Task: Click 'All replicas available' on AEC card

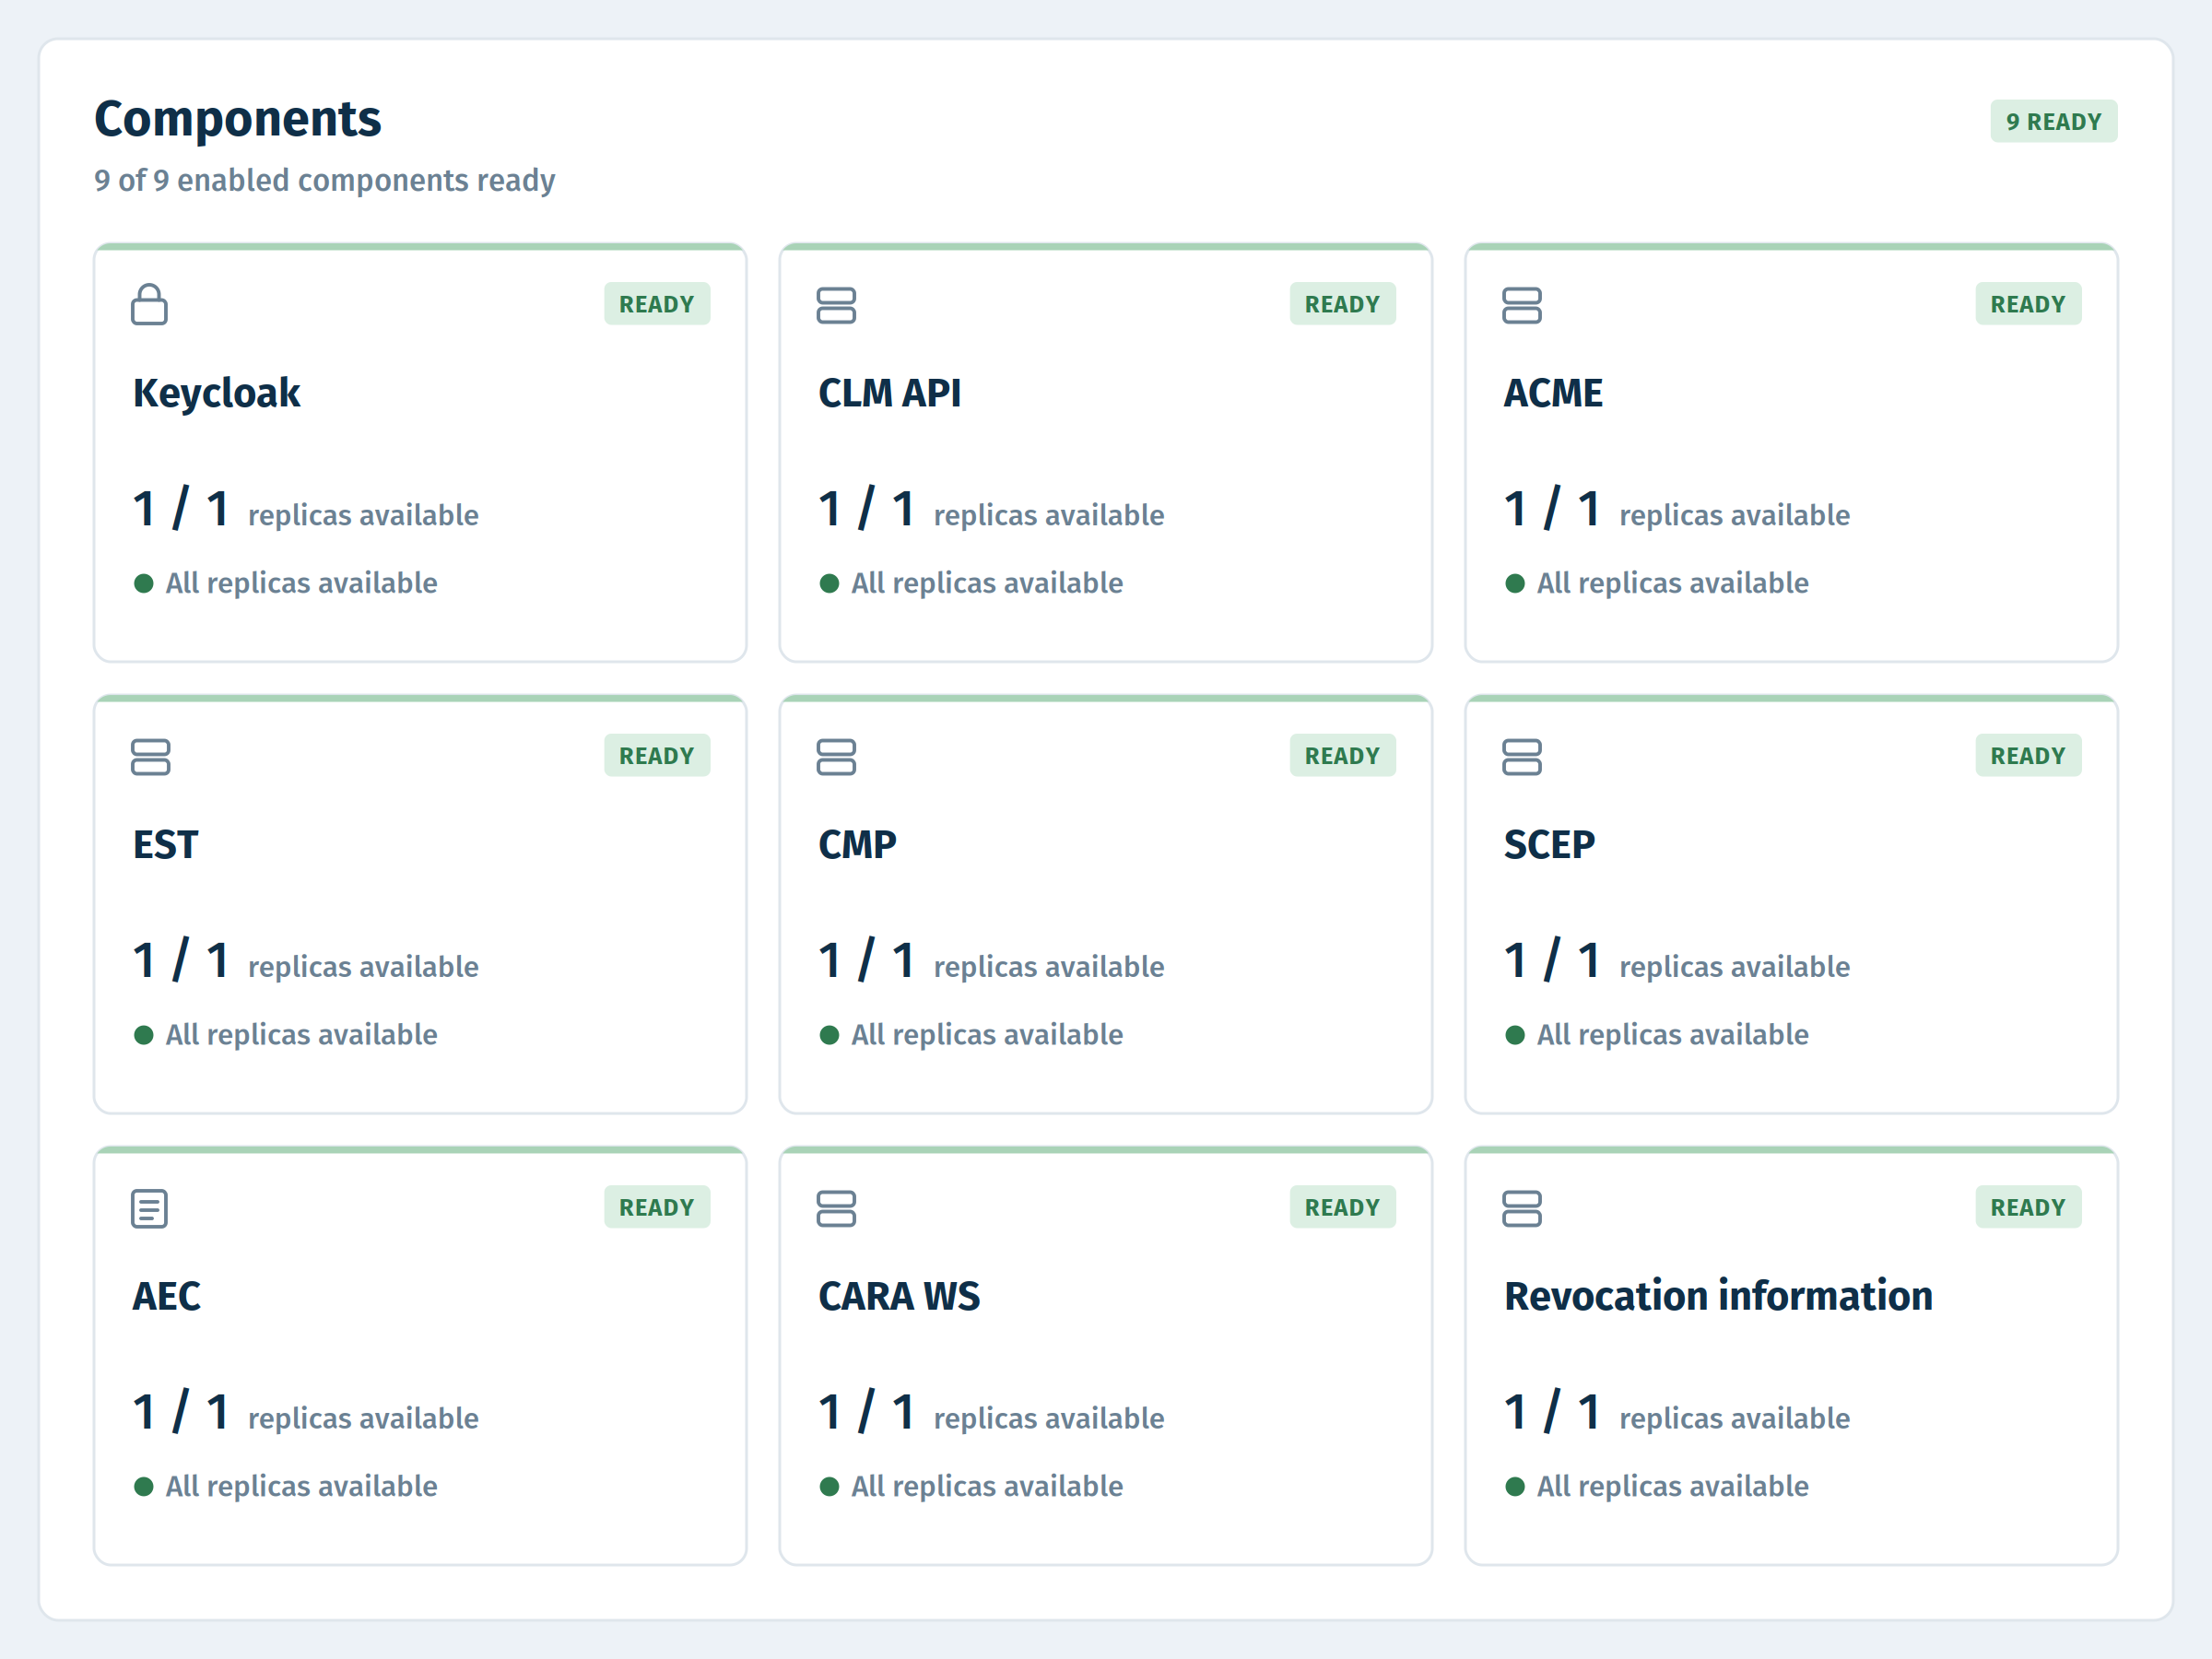Action: tap(301, 1487)
